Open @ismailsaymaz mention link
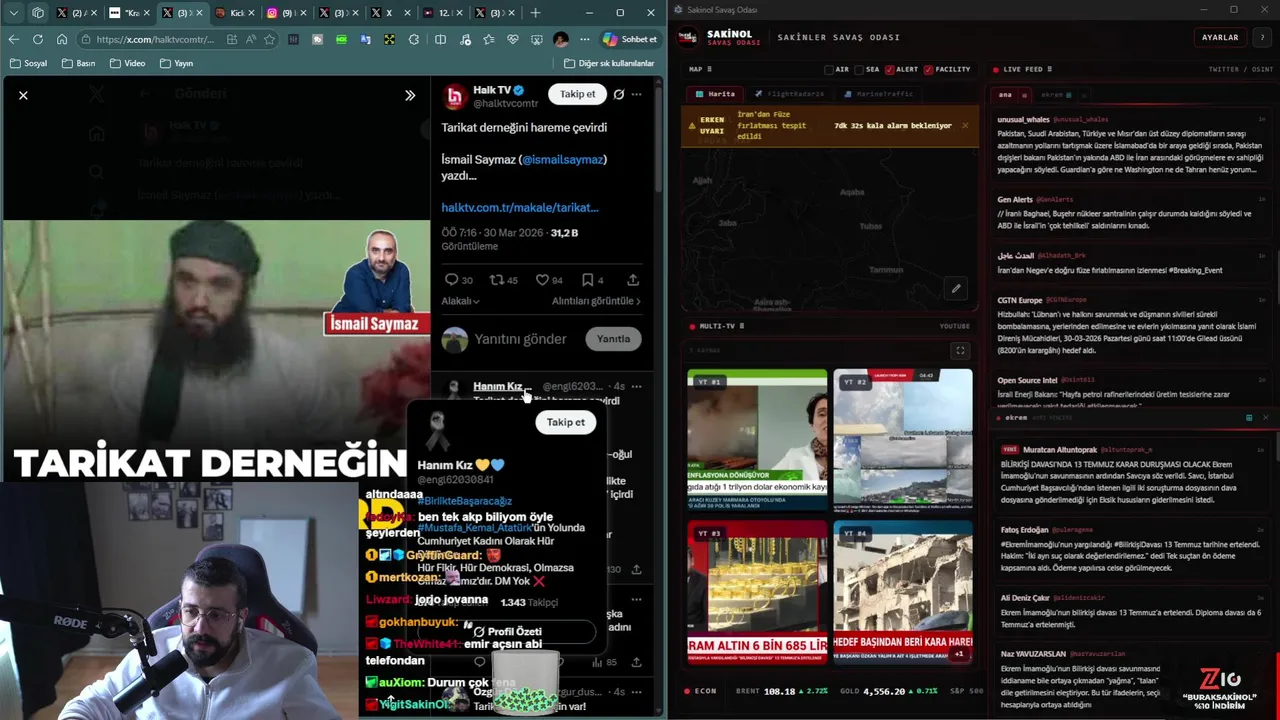This screenshot has width=1280, height=720. [563, 159]
